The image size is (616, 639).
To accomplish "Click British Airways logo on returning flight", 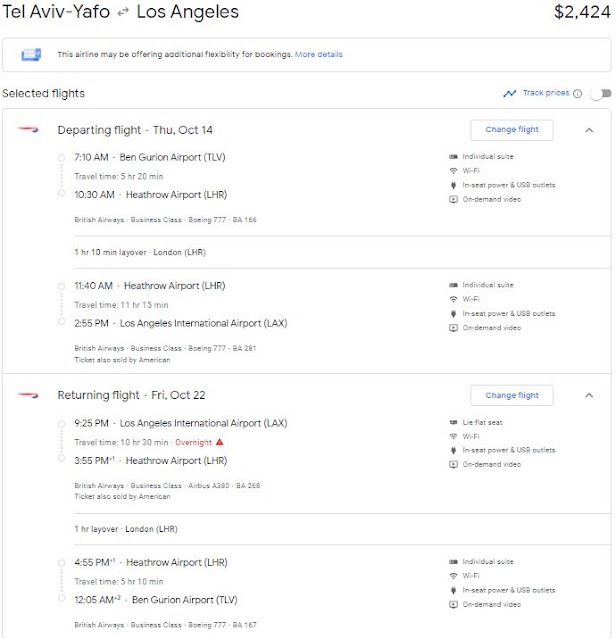I will [x=28, y=395].
